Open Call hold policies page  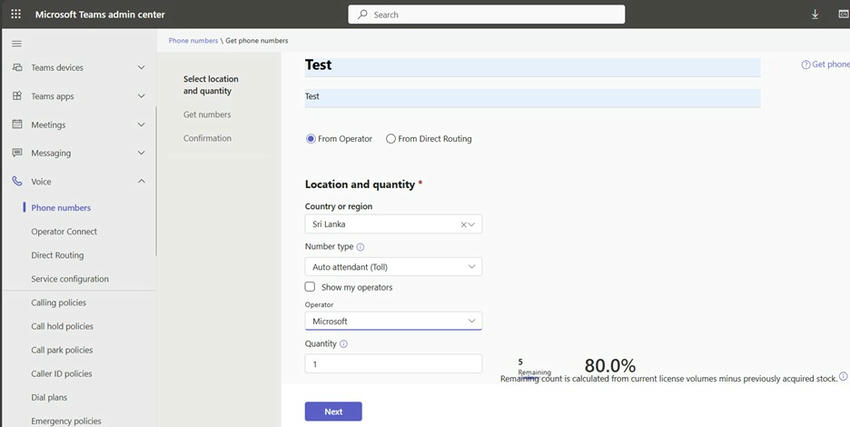tap(62, 326)
